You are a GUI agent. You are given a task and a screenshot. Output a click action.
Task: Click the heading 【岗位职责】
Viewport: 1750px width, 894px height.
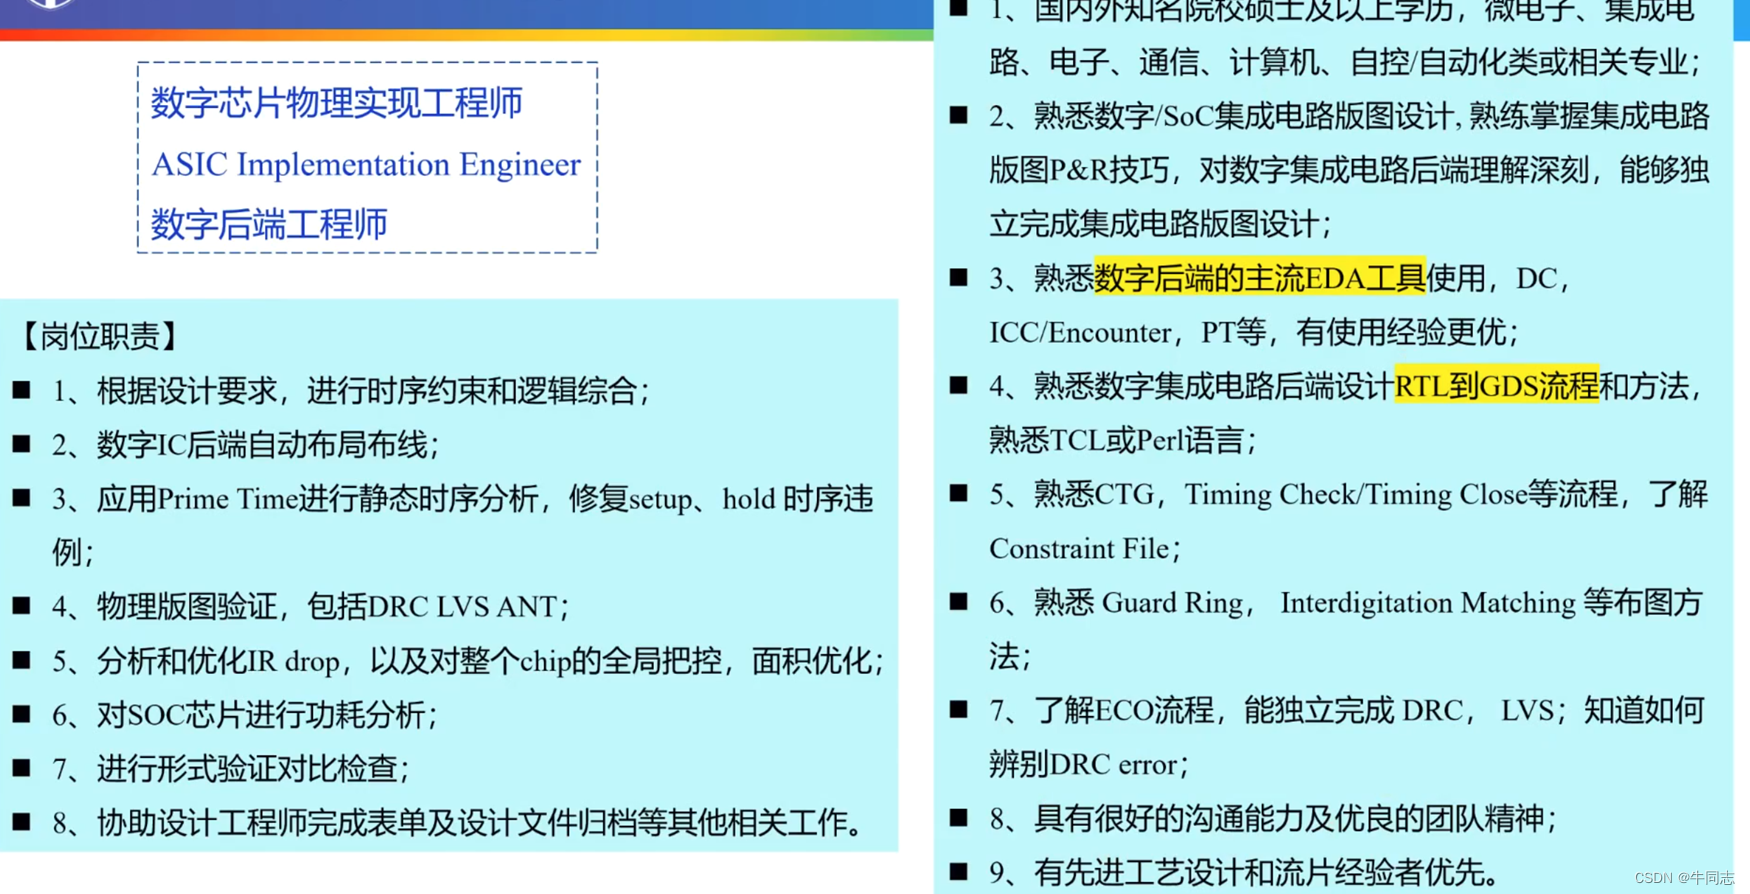pos(99,336)
